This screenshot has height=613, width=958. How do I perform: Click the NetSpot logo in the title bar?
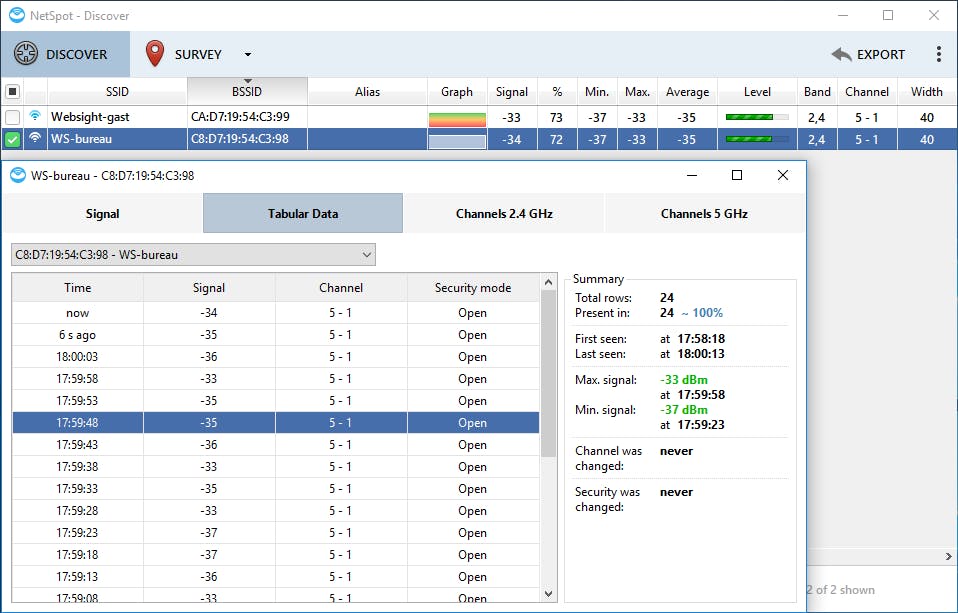pos(16,15)
